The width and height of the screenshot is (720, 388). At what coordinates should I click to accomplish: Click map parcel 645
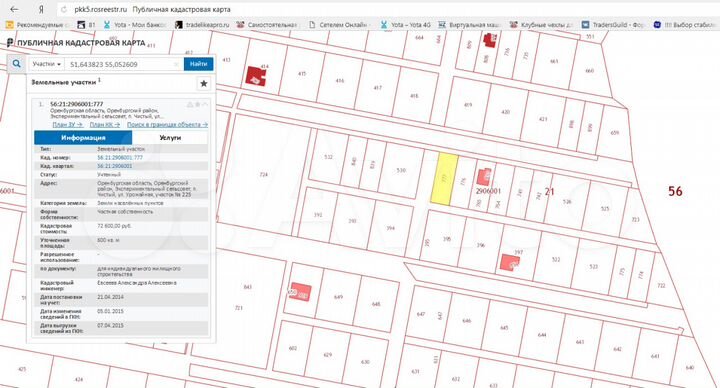coord(504,328)
